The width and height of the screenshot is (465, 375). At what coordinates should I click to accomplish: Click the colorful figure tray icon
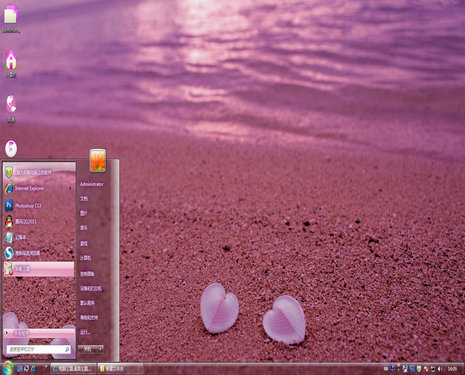click(405, 368)
